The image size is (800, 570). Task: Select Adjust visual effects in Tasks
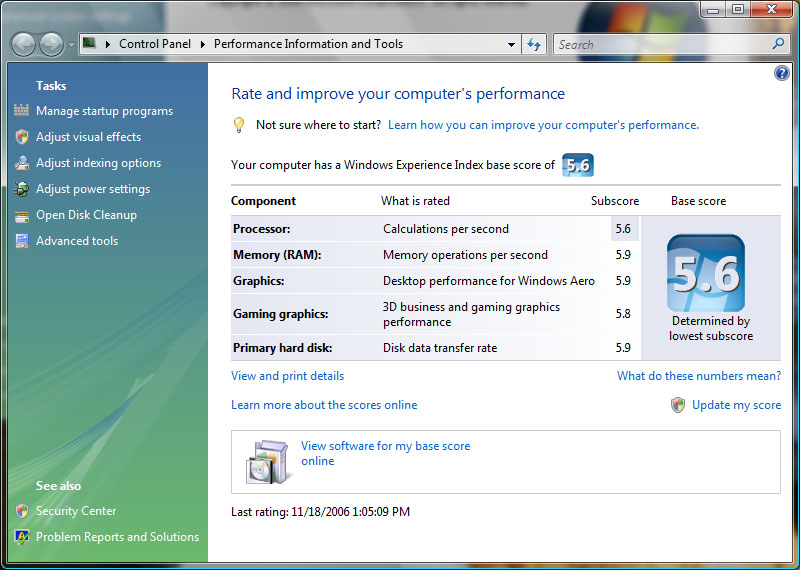(88, 137)
